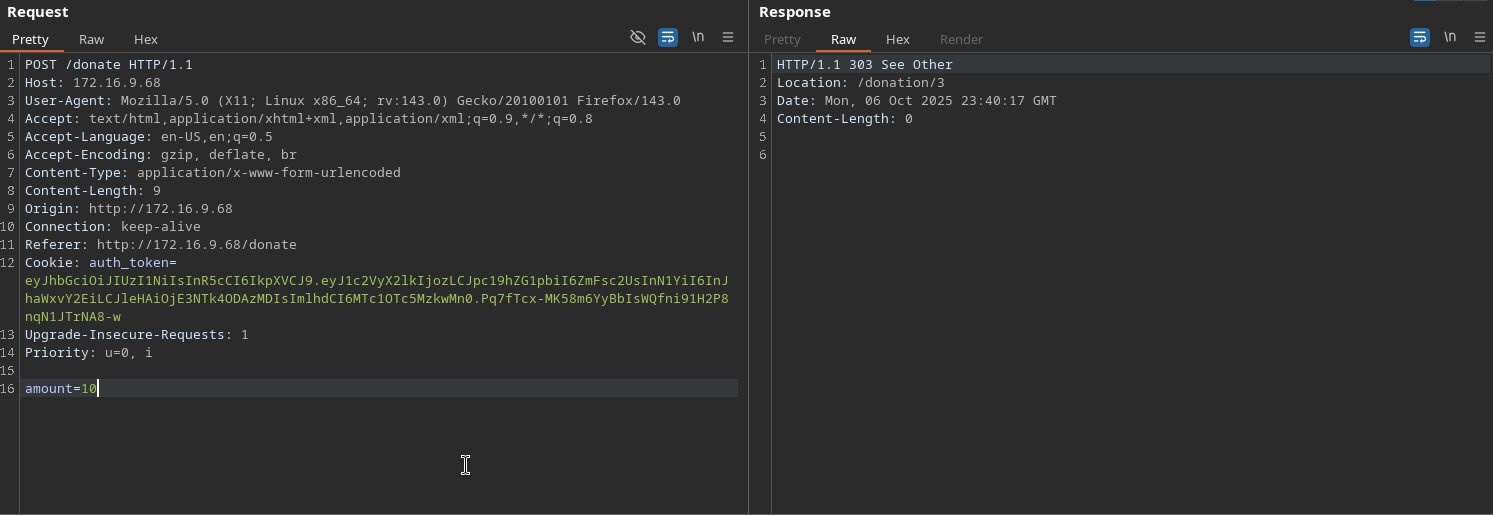
Task: Open the Request panel hamburger menu
Action: 728,37
